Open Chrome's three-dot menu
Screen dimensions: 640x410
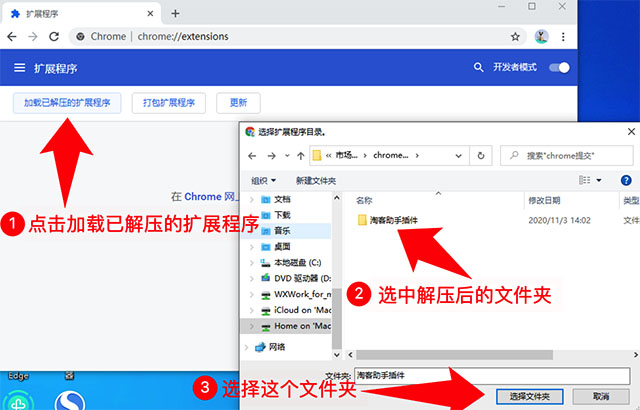coord(563,37)
